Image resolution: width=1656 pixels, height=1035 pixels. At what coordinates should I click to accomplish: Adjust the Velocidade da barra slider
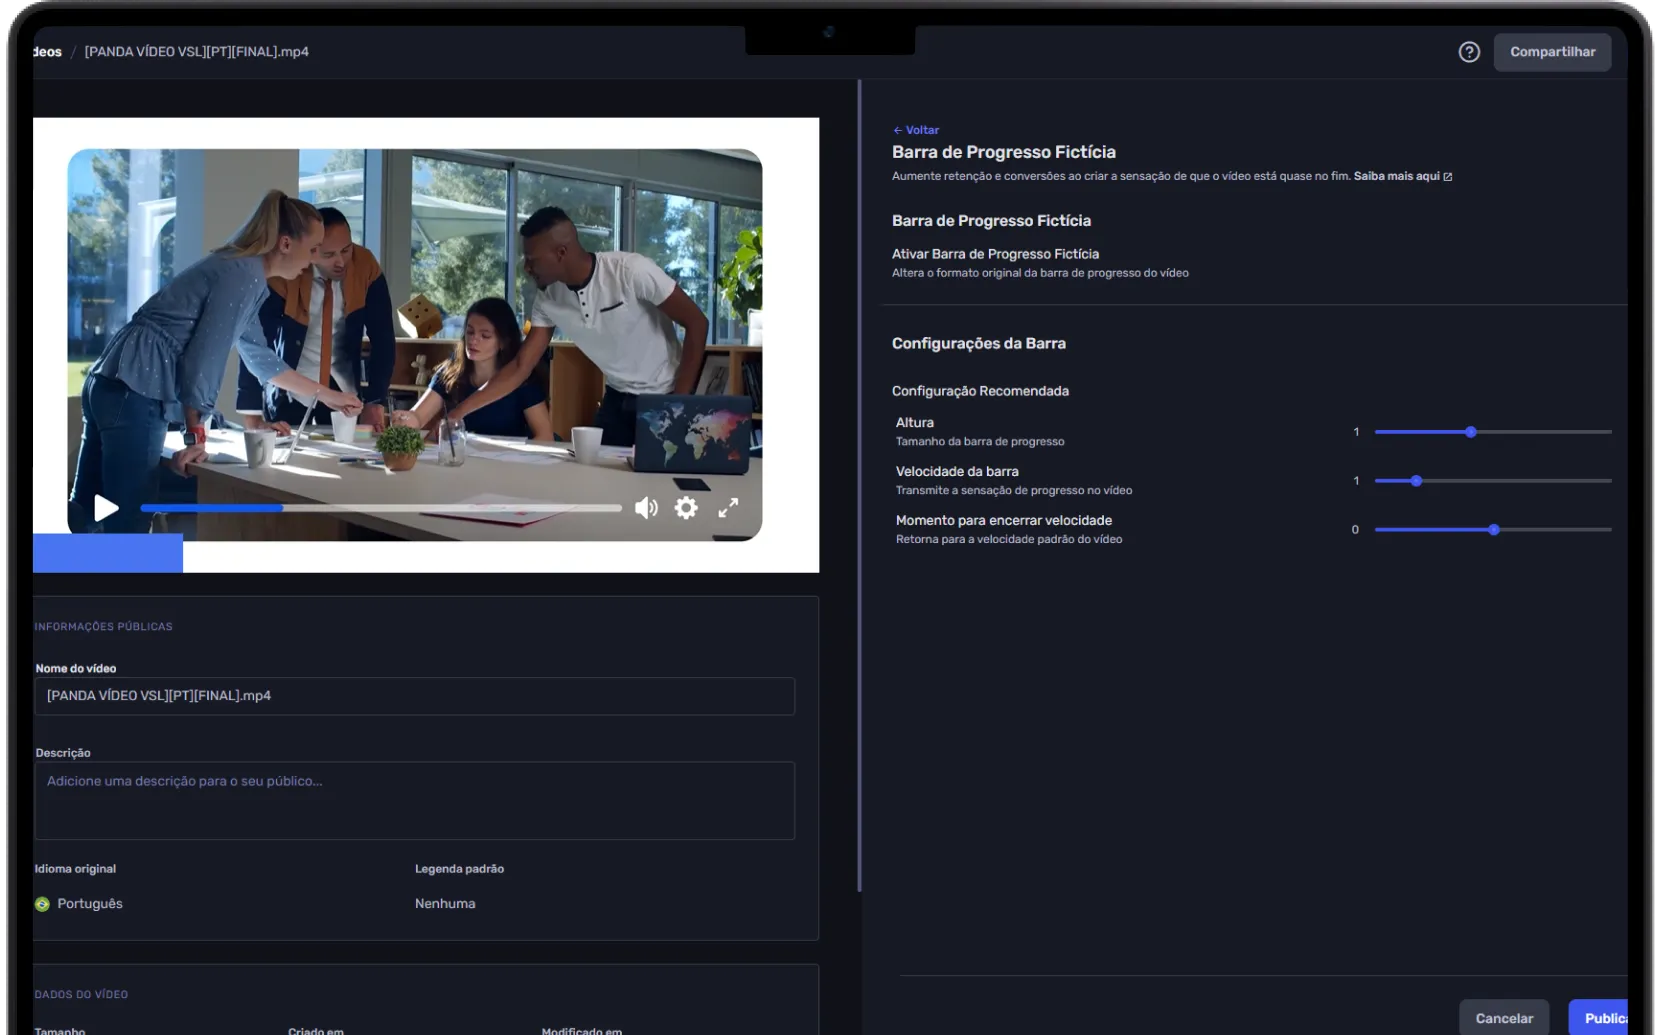coord(1493,481)
